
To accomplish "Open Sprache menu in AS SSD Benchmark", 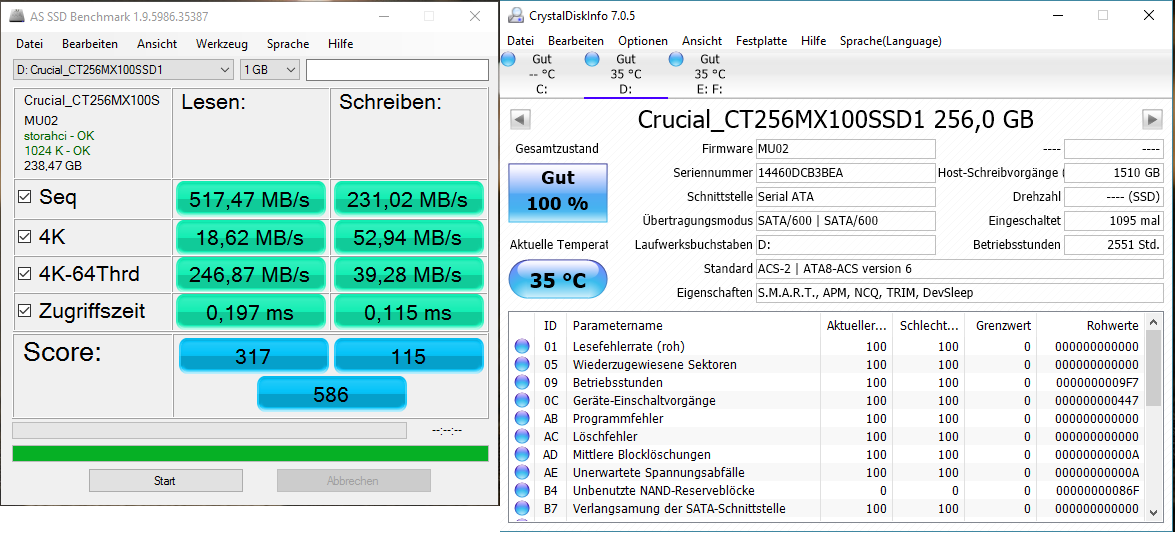I will (x=288, y=43).
